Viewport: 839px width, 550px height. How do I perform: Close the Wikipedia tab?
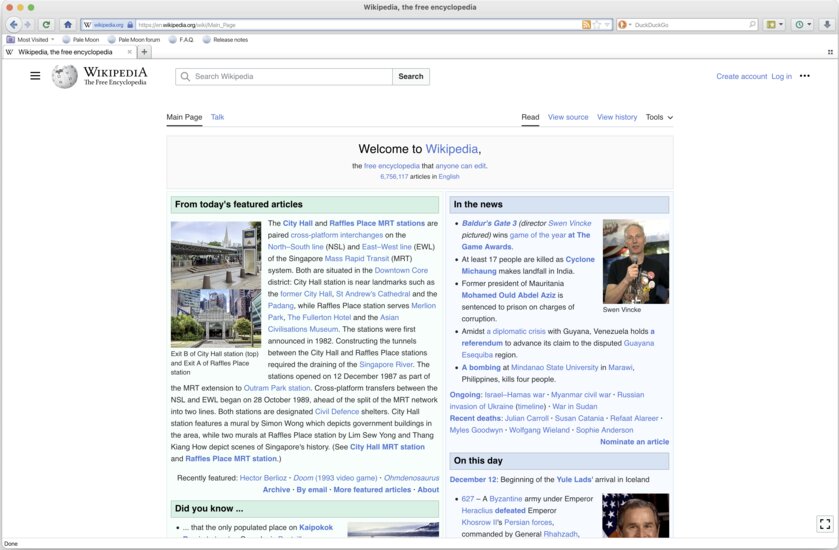(129, 52)
